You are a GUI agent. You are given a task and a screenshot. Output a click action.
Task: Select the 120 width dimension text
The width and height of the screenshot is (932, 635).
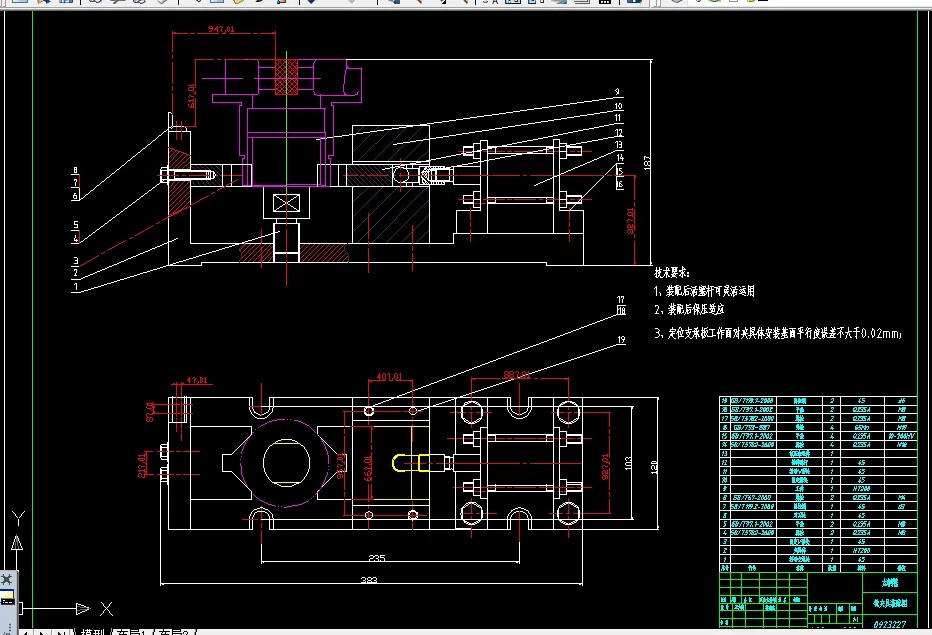coord(654,466)
